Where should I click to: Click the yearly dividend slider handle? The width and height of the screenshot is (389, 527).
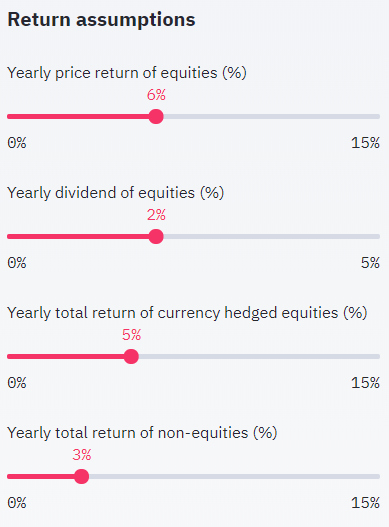tap(156, 236)
